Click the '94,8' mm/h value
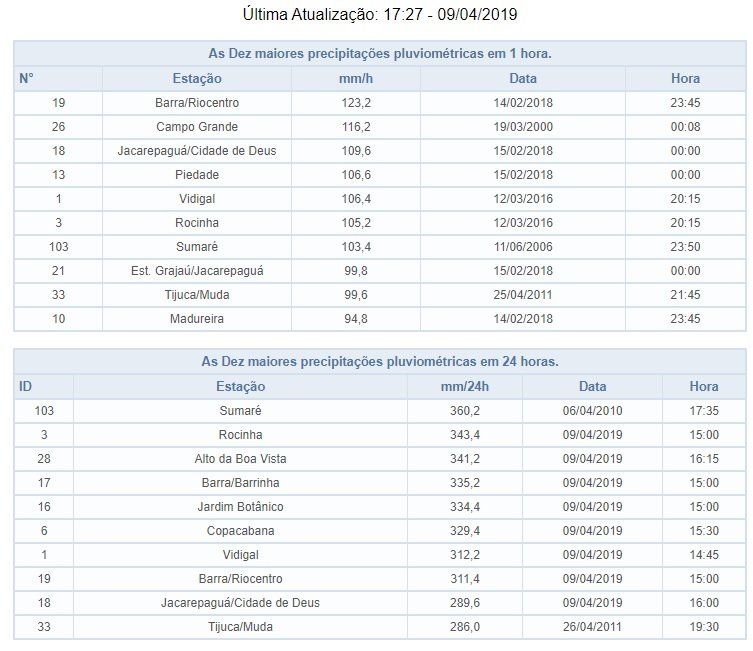 point(356,319)
